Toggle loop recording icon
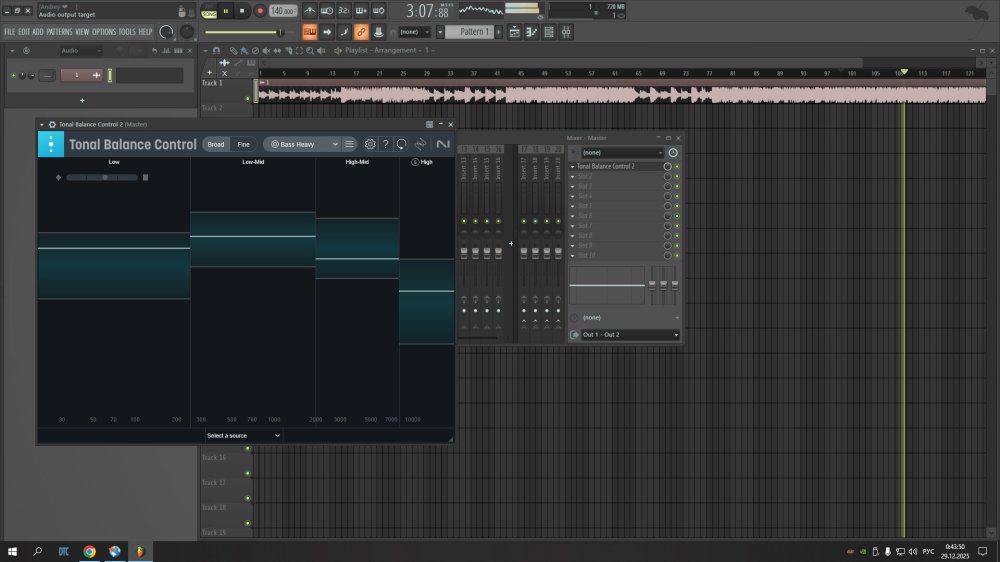The width and height of the screenshot is (1000, 562). 378,11
